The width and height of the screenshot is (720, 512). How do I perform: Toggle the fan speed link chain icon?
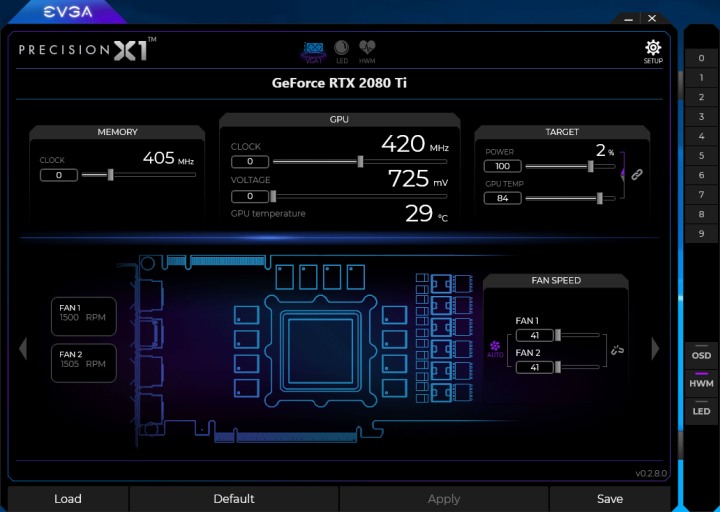618,350
